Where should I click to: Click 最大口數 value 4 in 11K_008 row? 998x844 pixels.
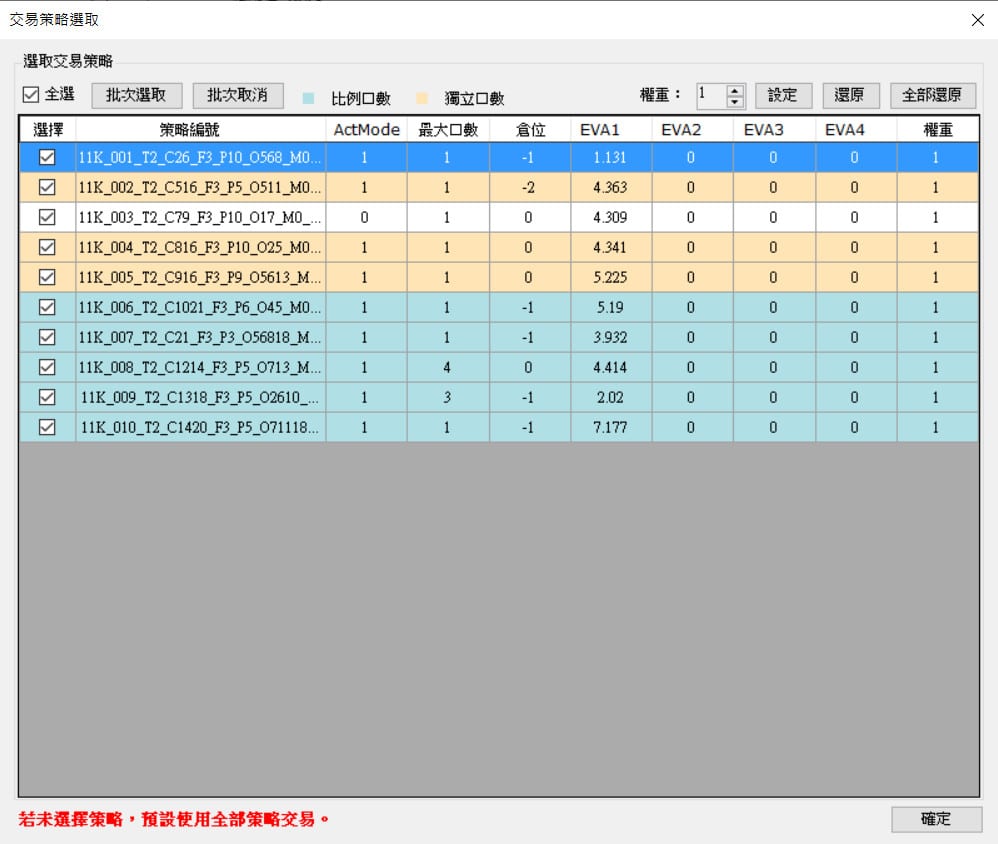pos(447,367)
